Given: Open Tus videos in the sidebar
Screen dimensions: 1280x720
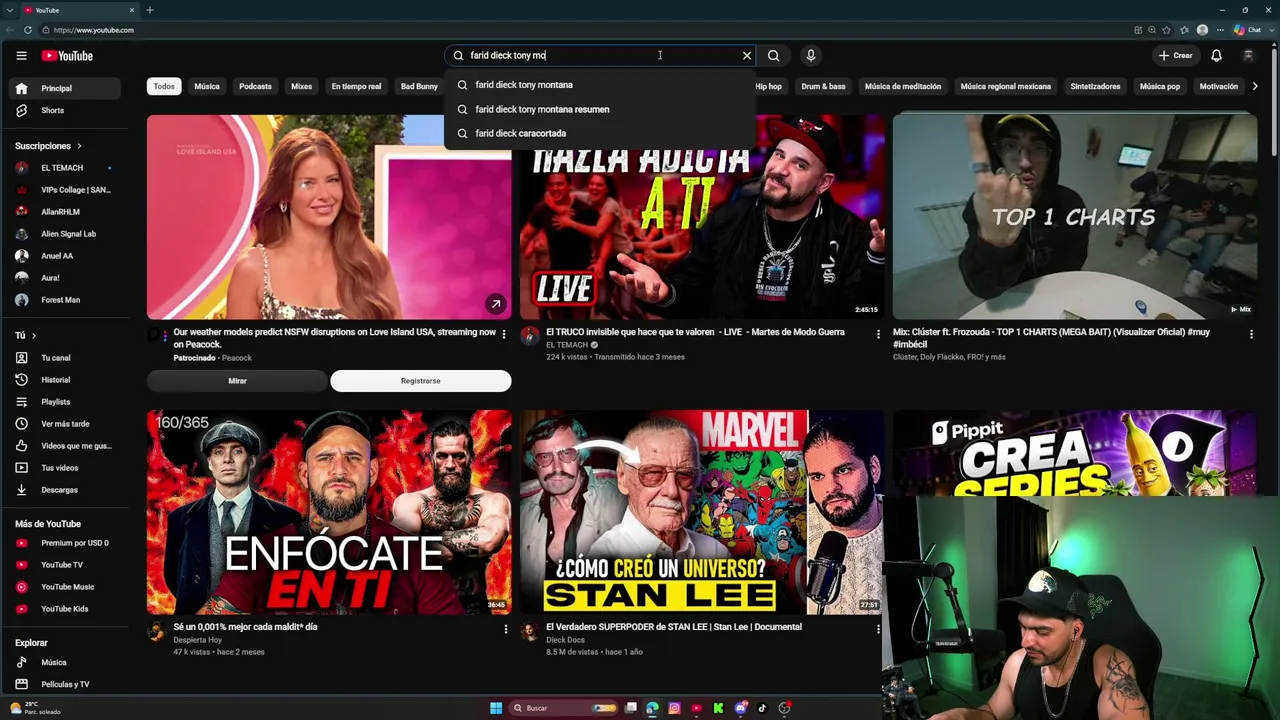Looking at the screenshot, I should [x=67, y=468].
